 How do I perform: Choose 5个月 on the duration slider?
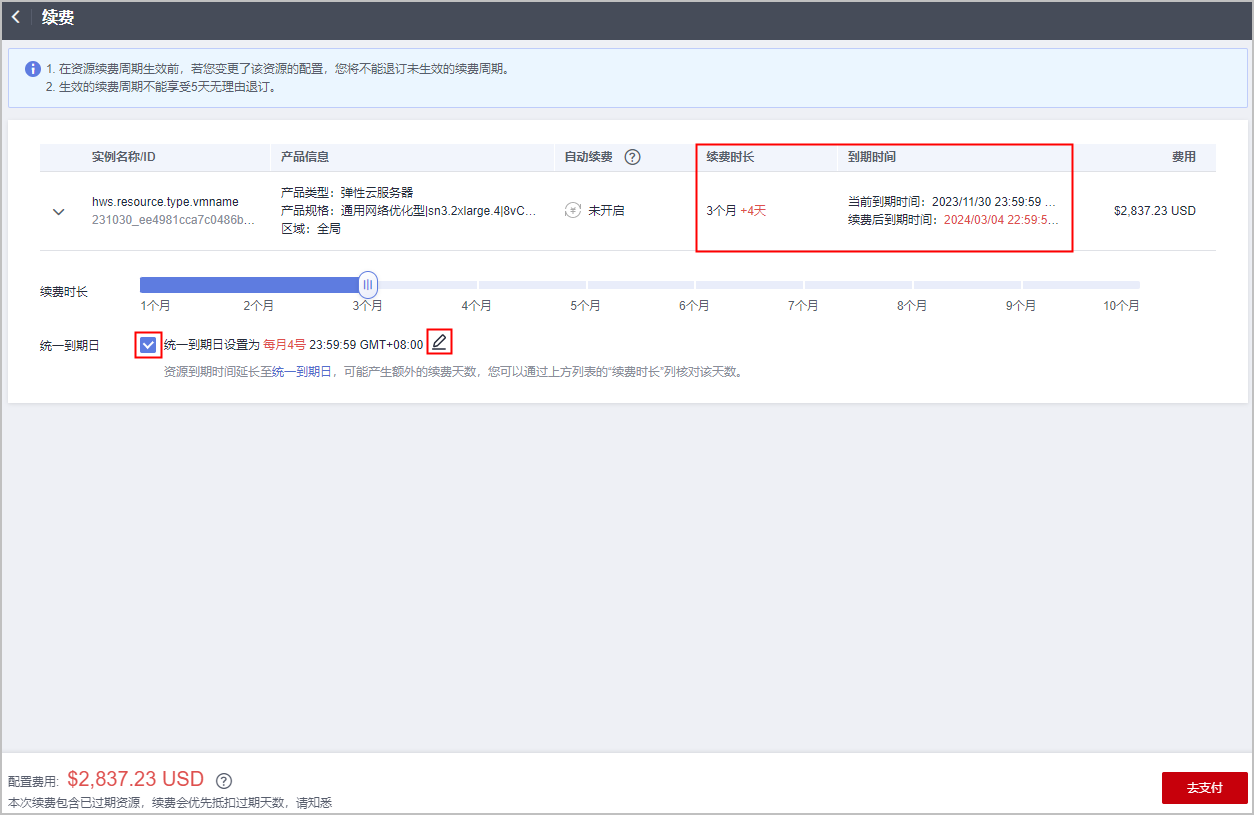click(585, 305)
